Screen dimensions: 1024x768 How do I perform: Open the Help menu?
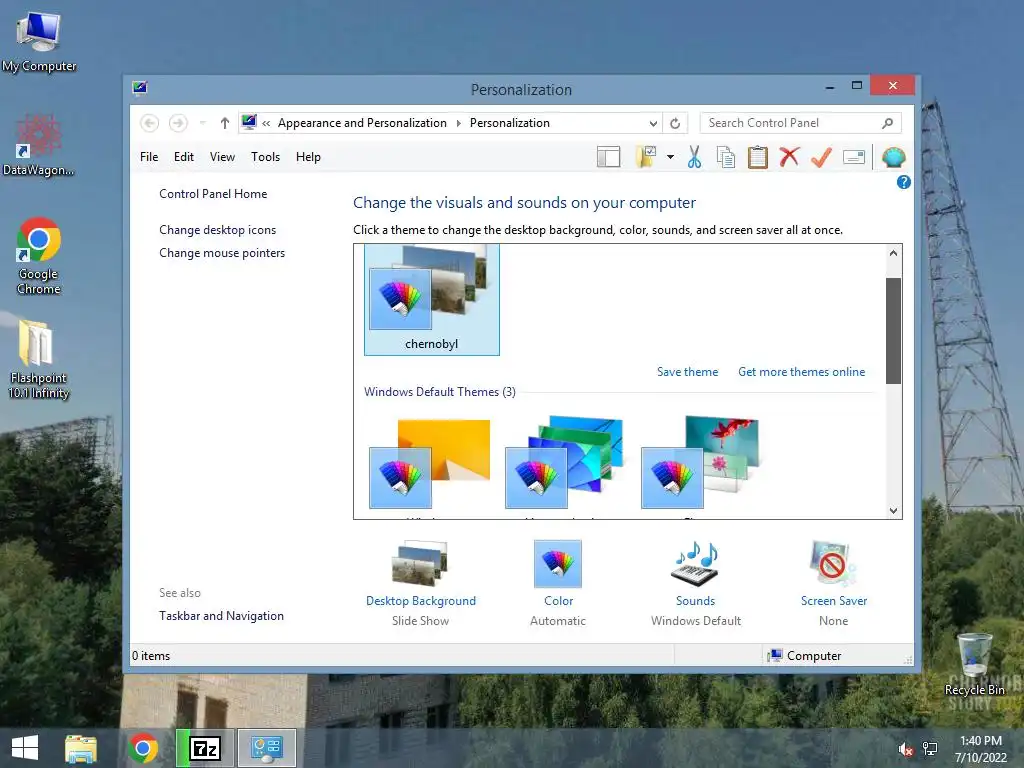308,157
